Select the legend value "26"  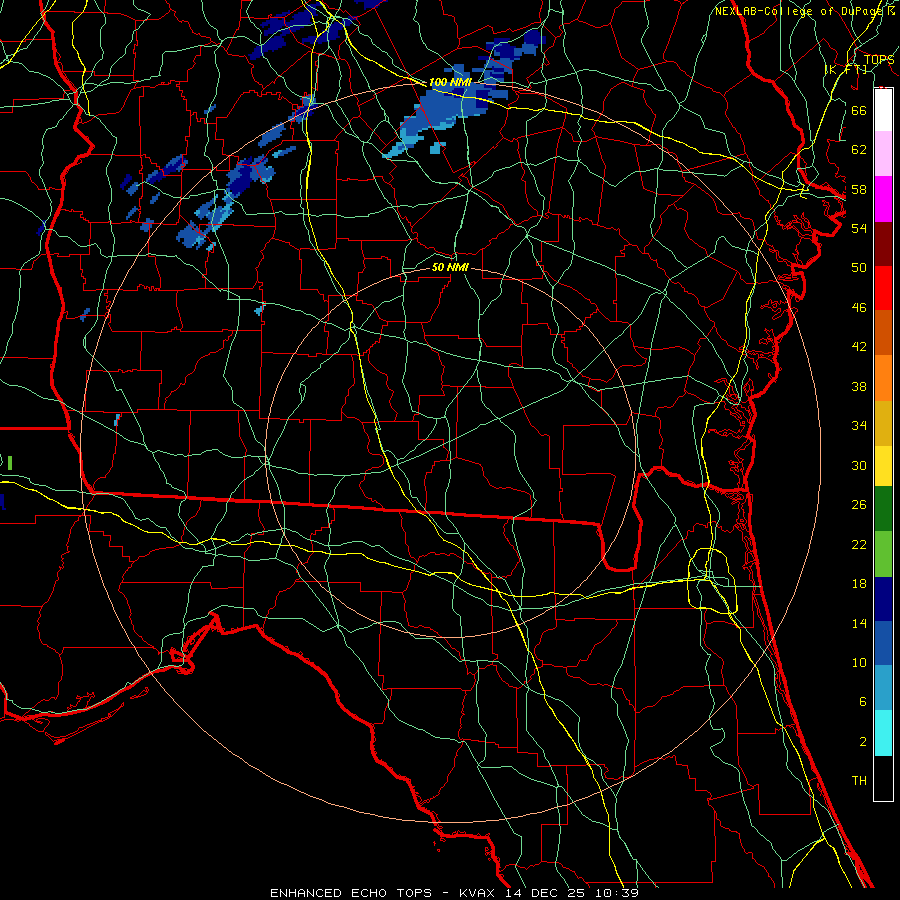[x=859, y=505]
